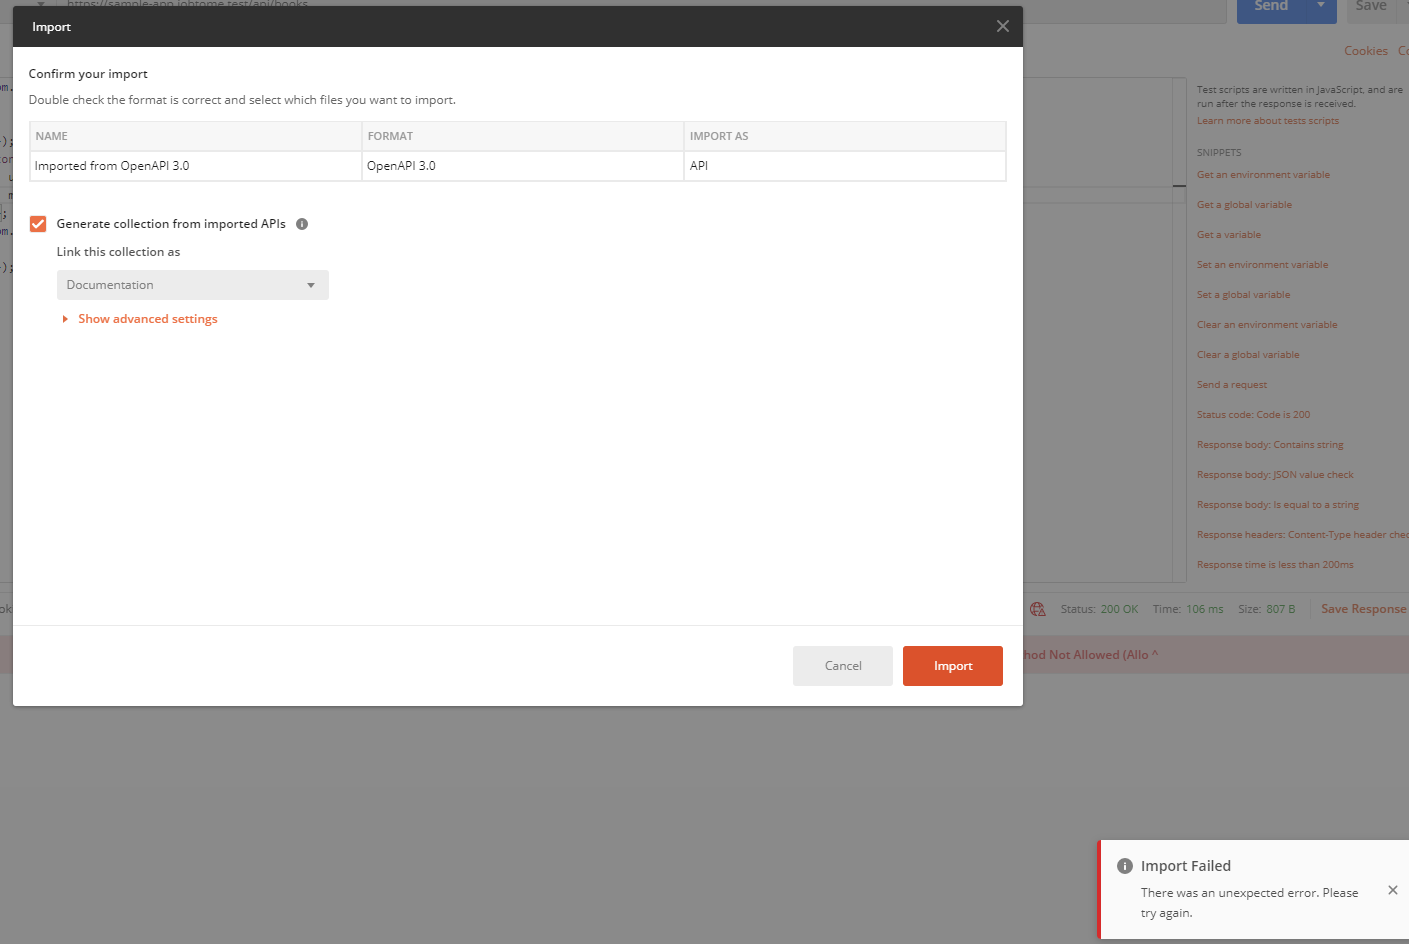Click the globe status icon near response stats
The height and width of the screenshot is (944, 1409).
1037,608
